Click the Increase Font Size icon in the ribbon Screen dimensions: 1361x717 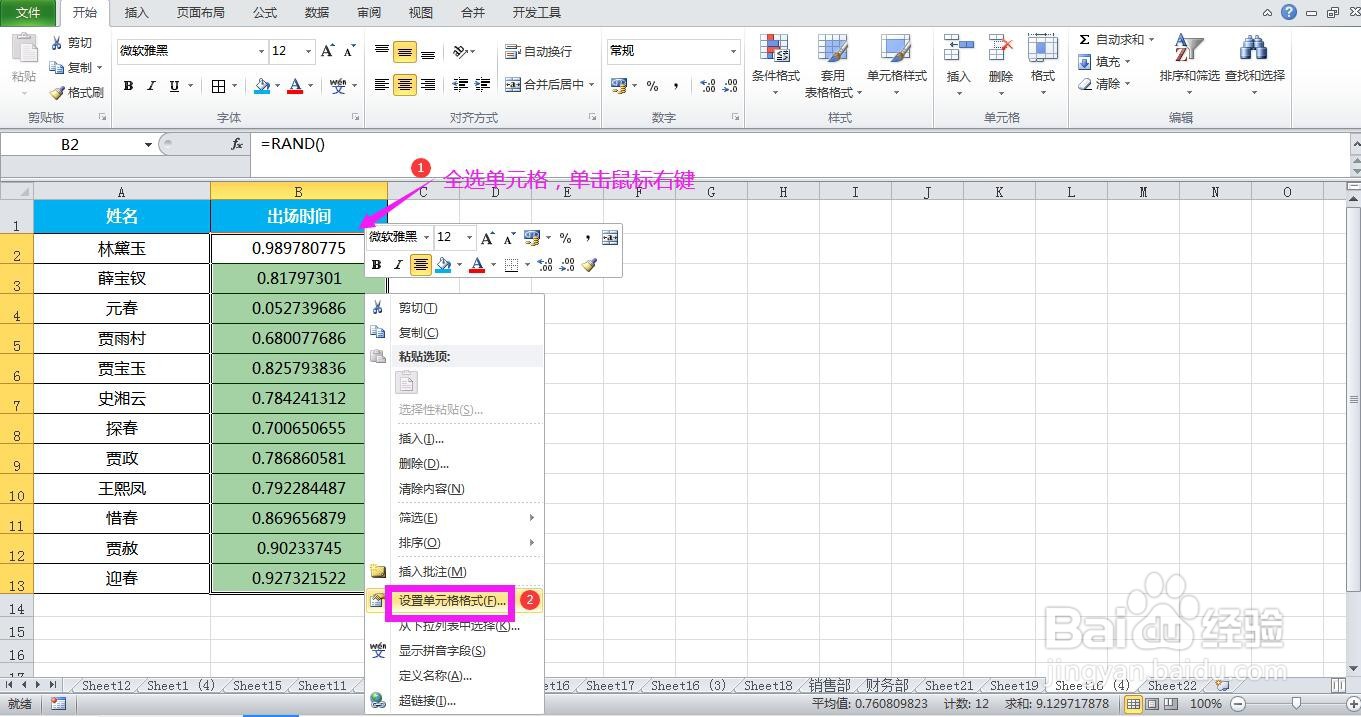click(x=329, y=51)
